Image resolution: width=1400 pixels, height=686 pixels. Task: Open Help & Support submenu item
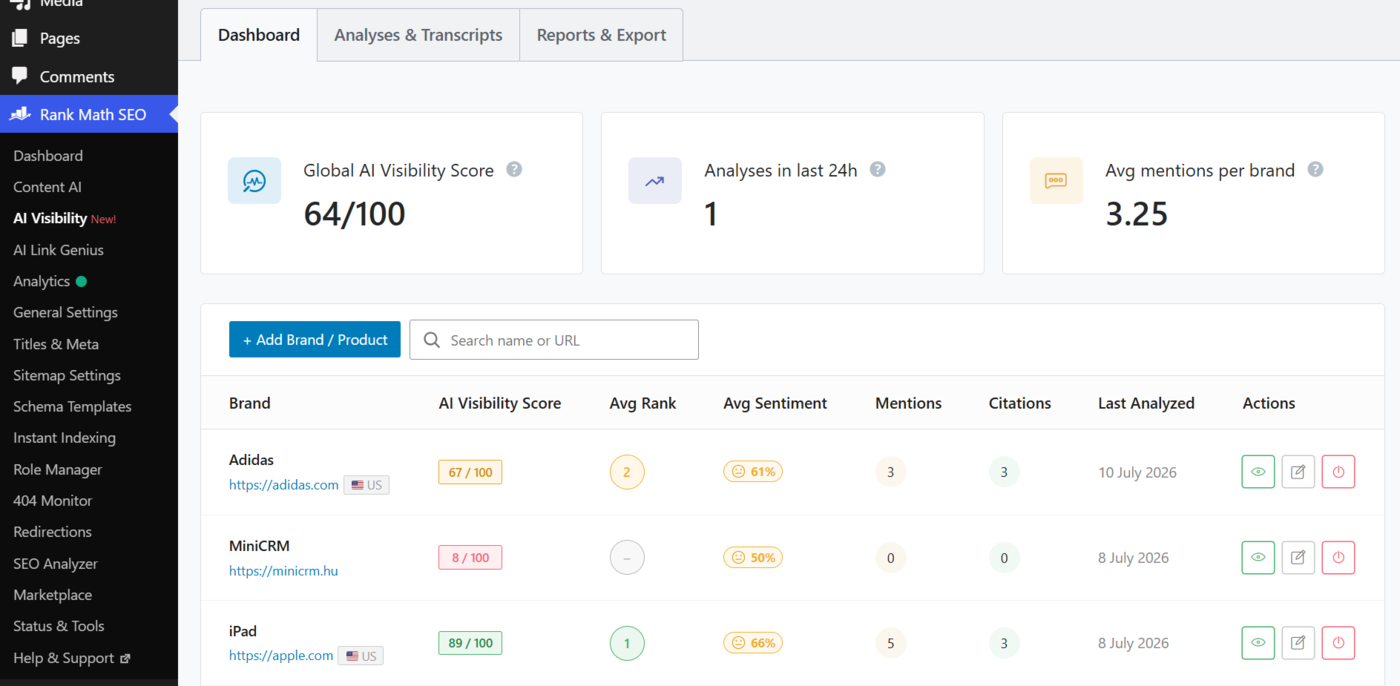63,658
